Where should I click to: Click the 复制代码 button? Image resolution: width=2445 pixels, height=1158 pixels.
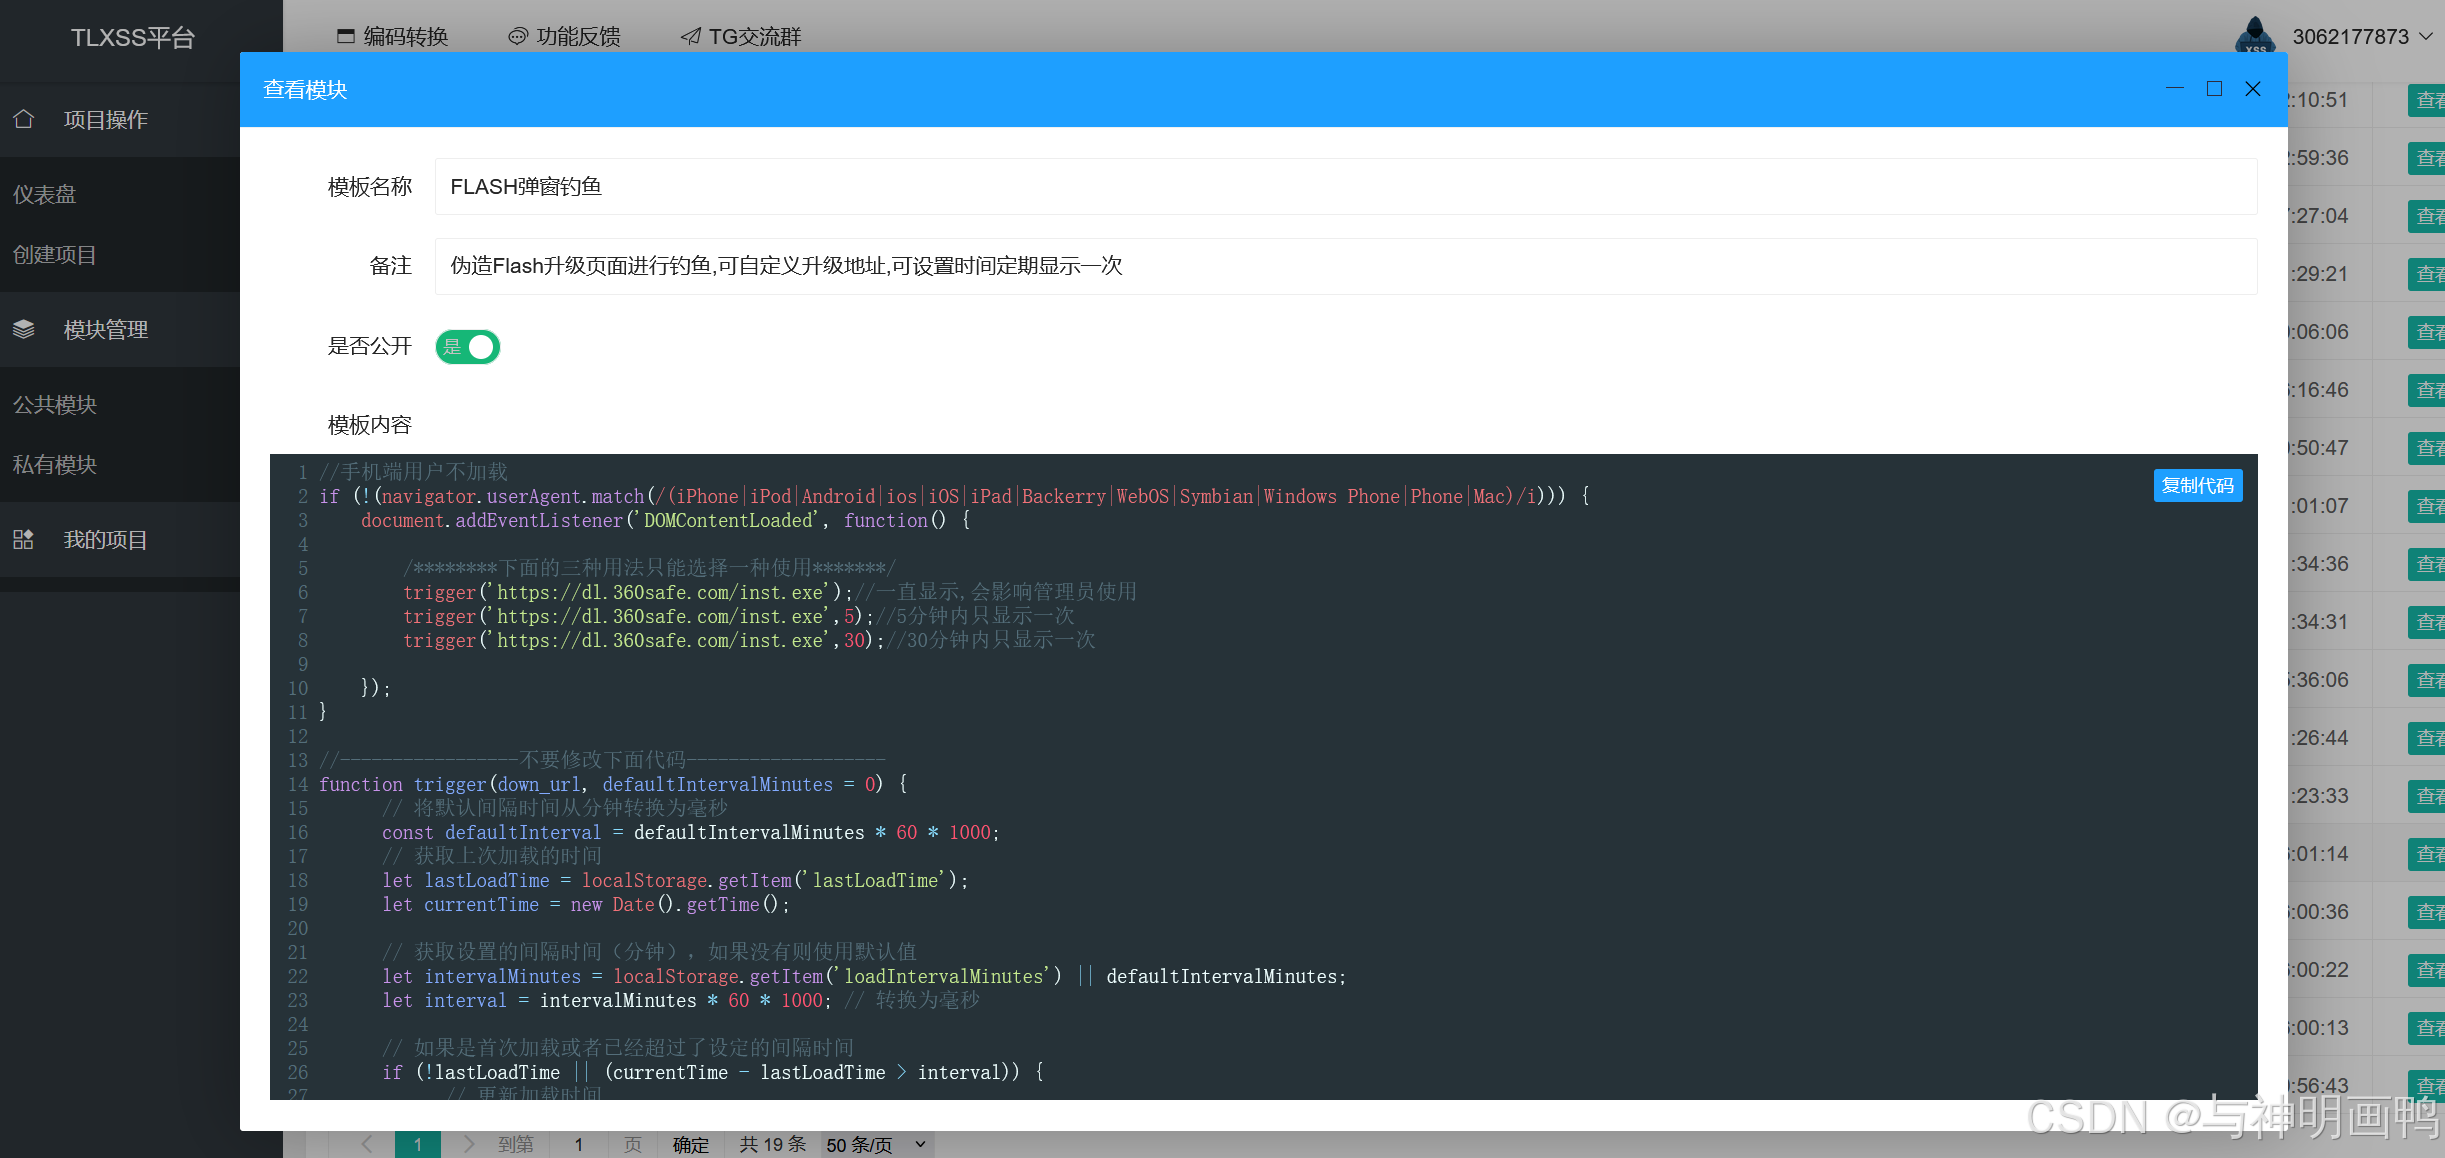tap(2197, 486)
